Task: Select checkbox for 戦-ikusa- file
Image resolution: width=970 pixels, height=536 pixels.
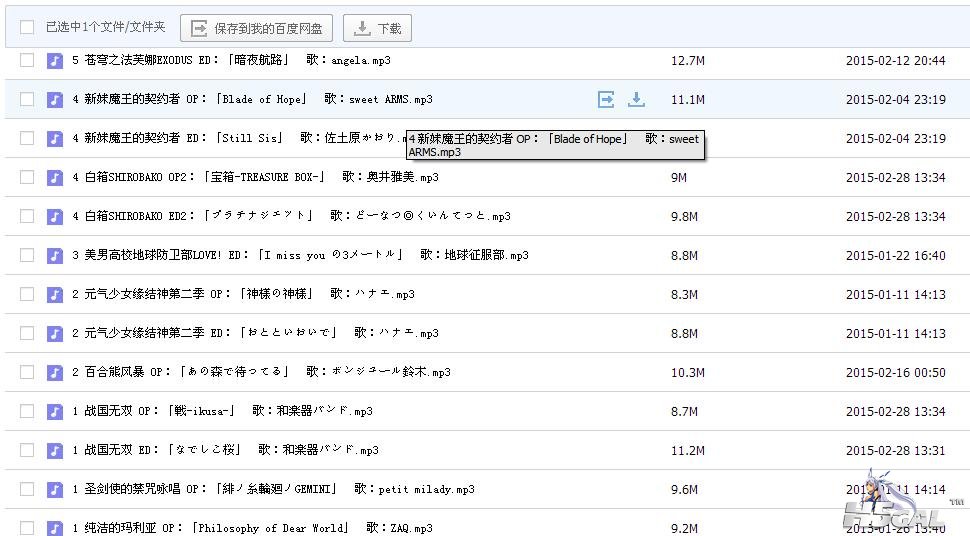Action: point(27,411)
